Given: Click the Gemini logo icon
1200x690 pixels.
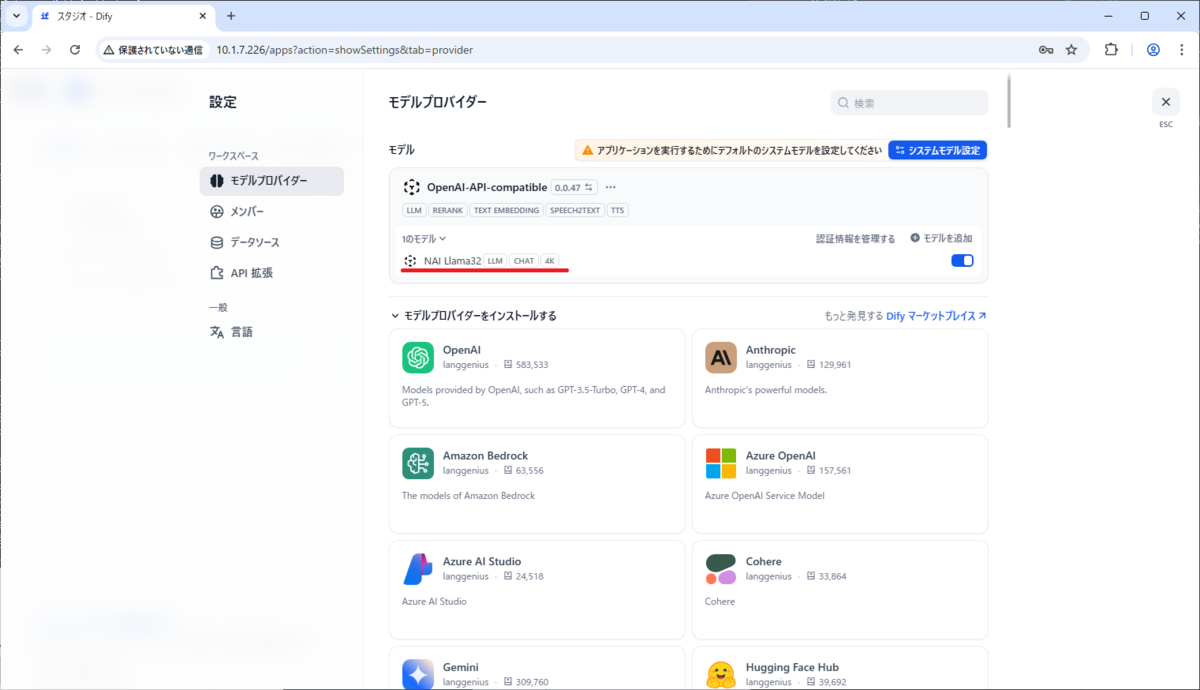Looking at the screenshot, I should (x=418, y=674).
